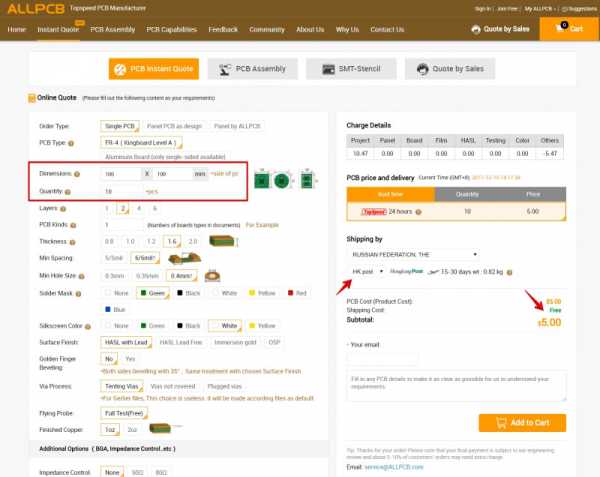Image resolution: width=600 pixels, height=477 pixels.
Task: Click the square PCB shape illustration
Action: pyautogui.click(x=262, y=180)
